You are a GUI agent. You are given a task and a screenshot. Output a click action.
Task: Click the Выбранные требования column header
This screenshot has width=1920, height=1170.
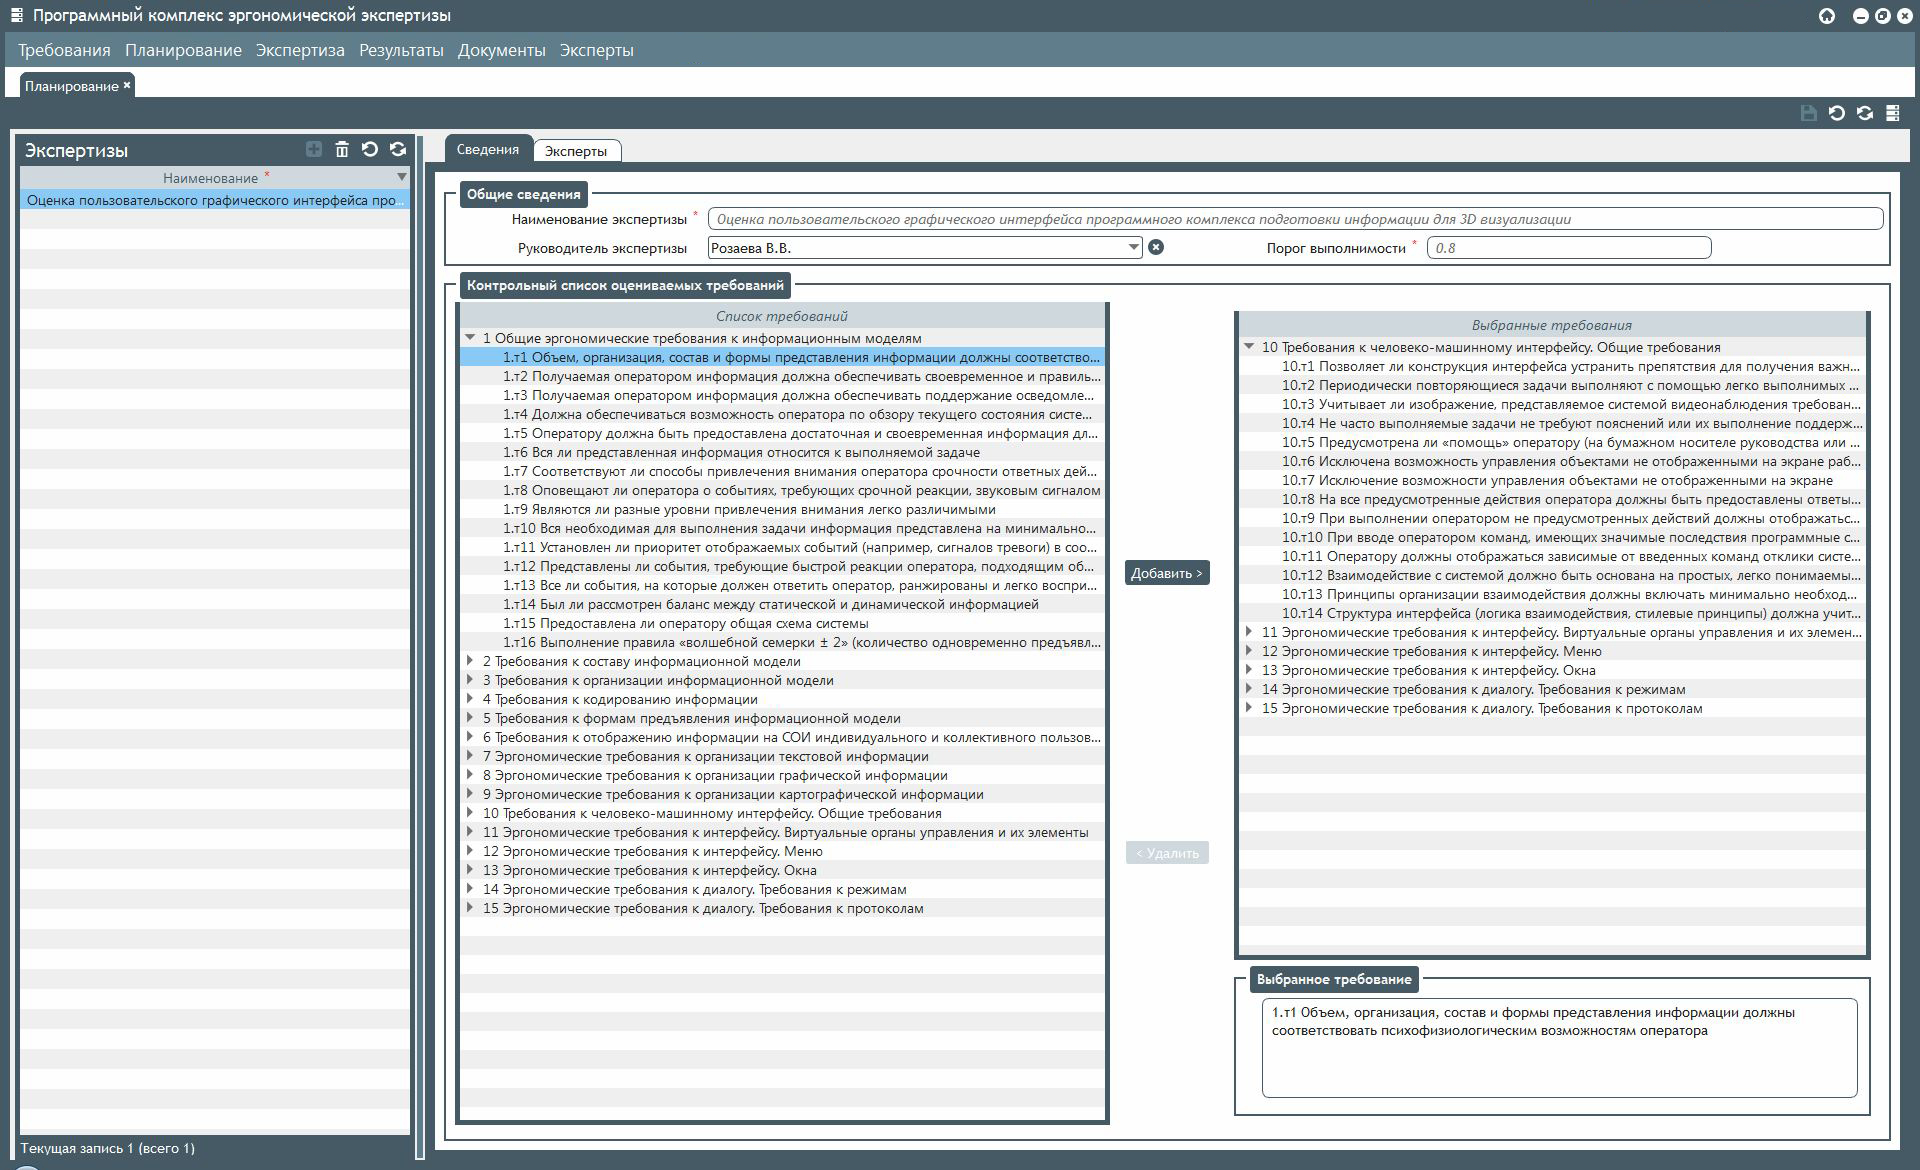point(1552,325)
